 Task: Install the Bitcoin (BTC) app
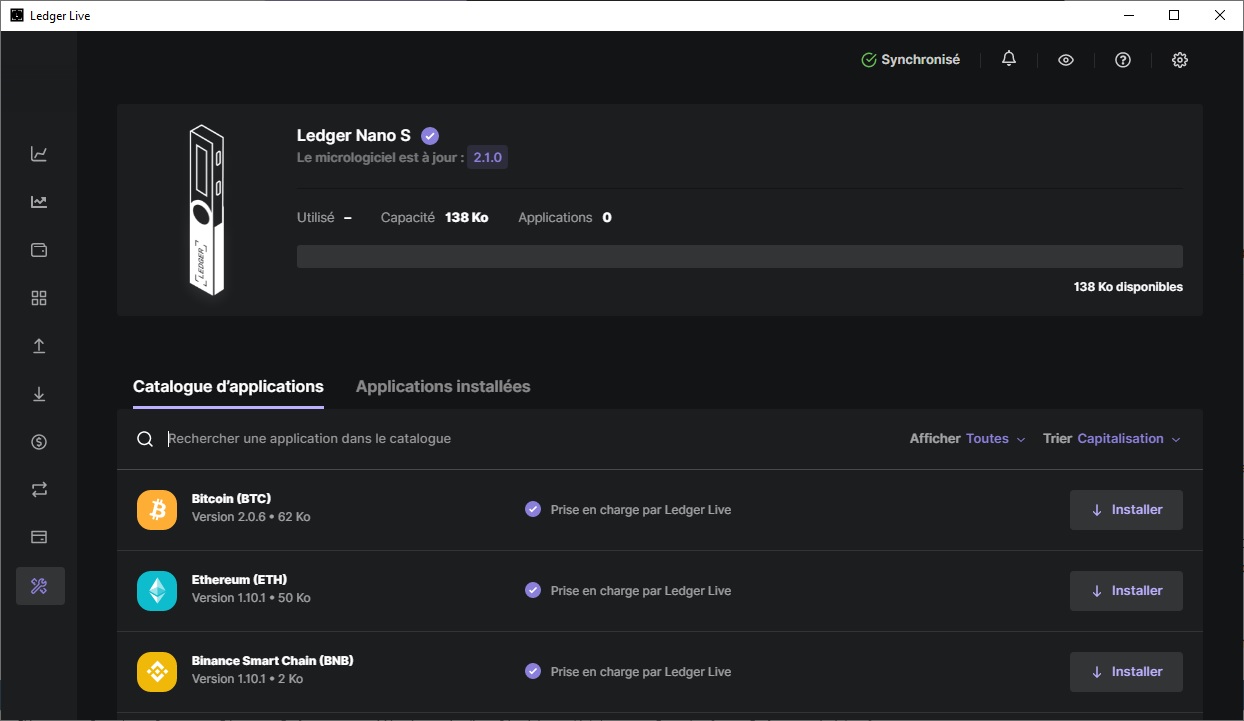1126,510
